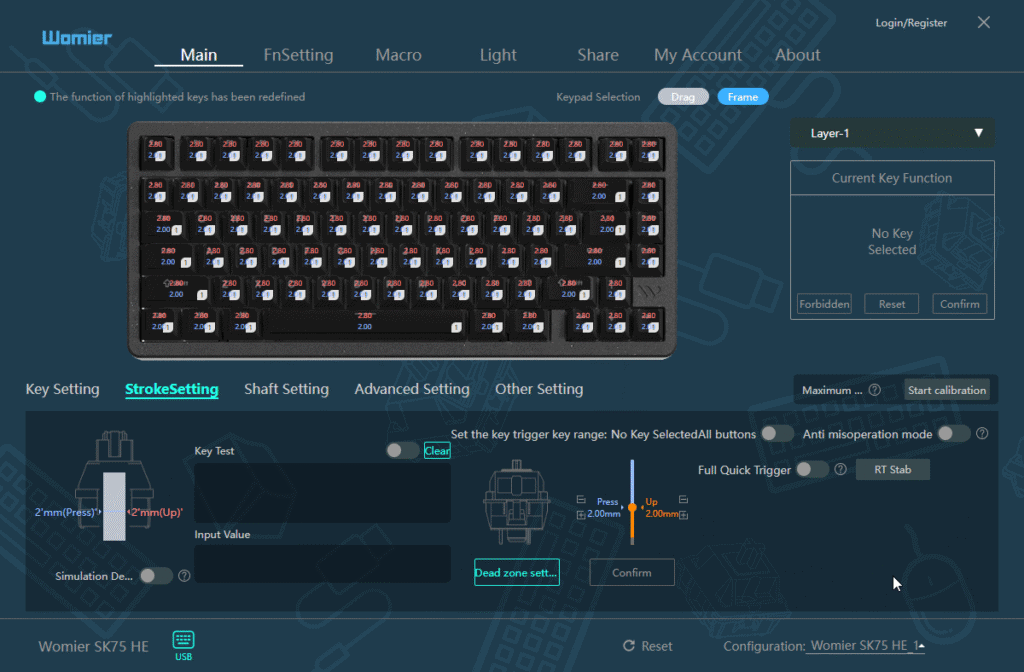
Task: Switch to Advanced Setting tab
Action: click(x=412, y=389)
